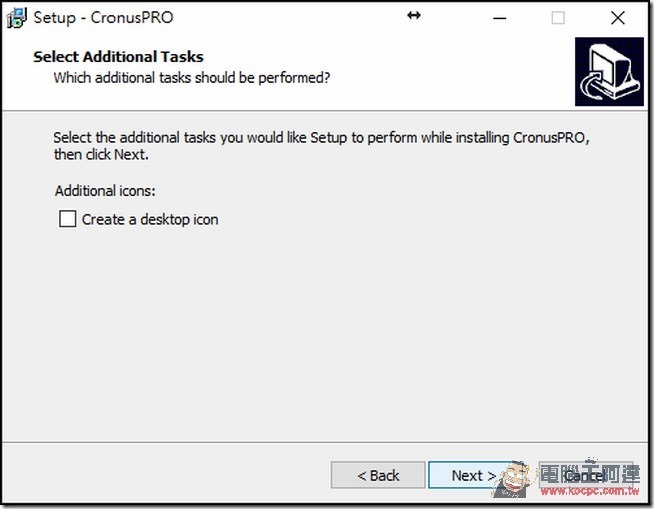This screenshot has width=654, height=509.
Task: Click the 'Additional icons:' group label
Action: pyautogui.click(x=105, y=191)
